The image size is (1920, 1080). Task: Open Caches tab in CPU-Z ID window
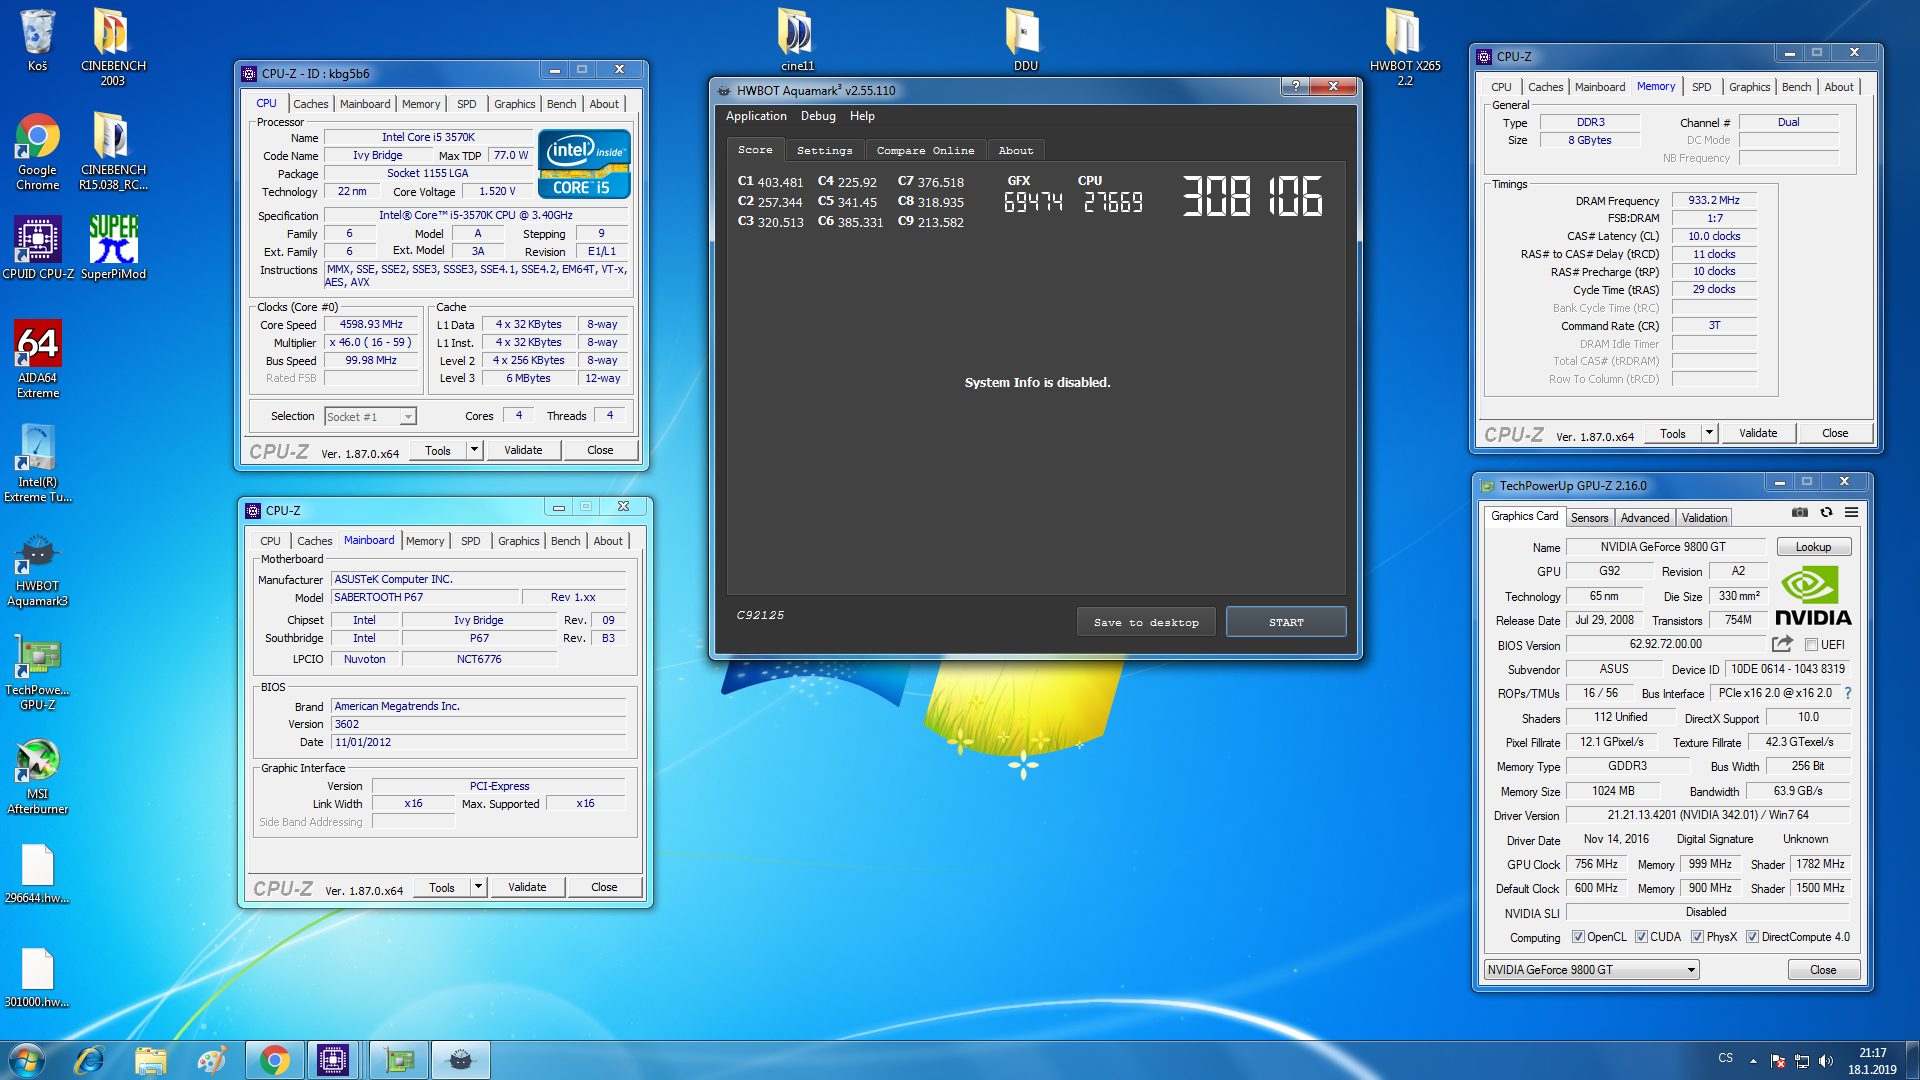310,104
